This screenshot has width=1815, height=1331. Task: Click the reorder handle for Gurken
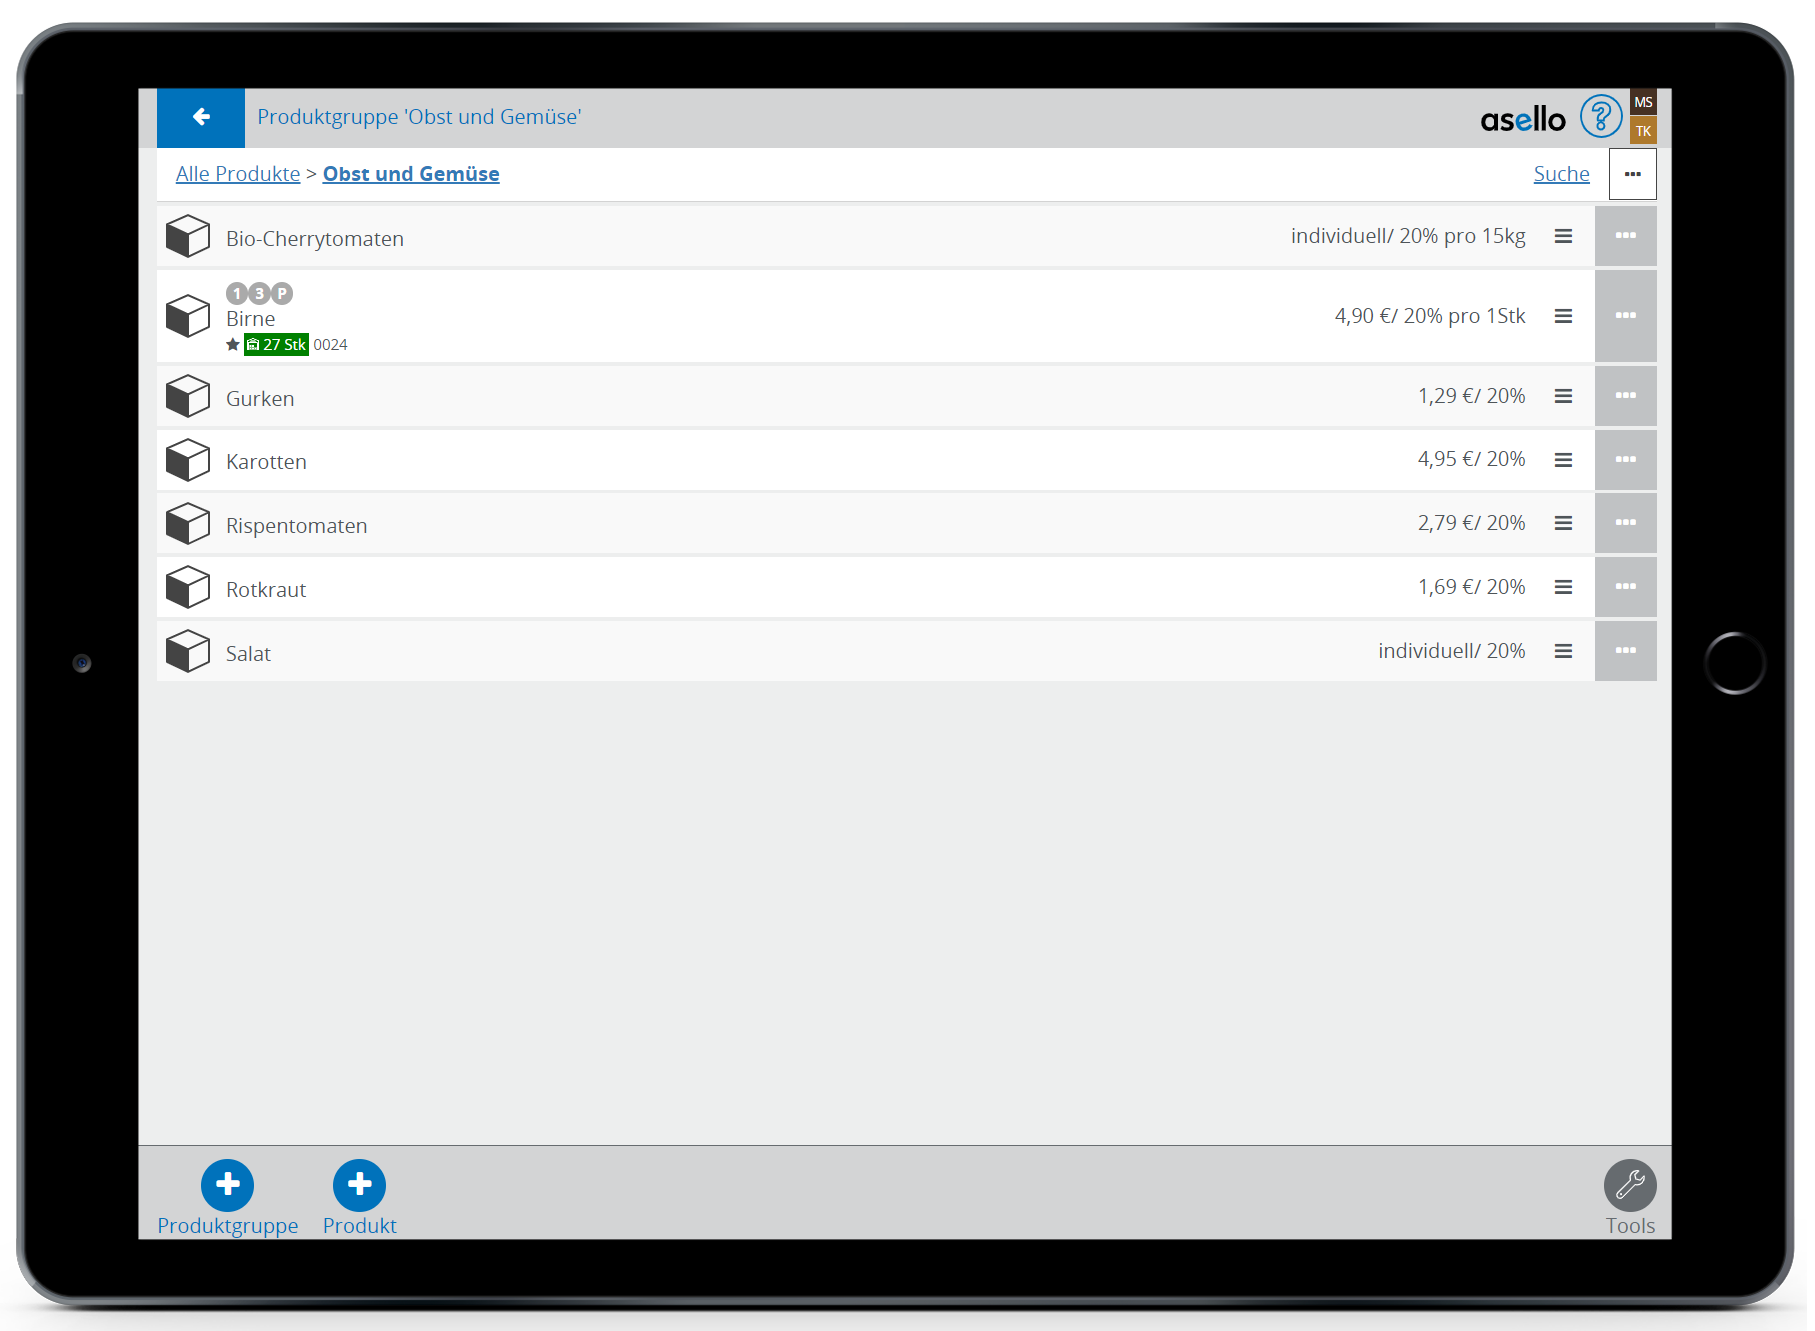[x=1563, y=396]
